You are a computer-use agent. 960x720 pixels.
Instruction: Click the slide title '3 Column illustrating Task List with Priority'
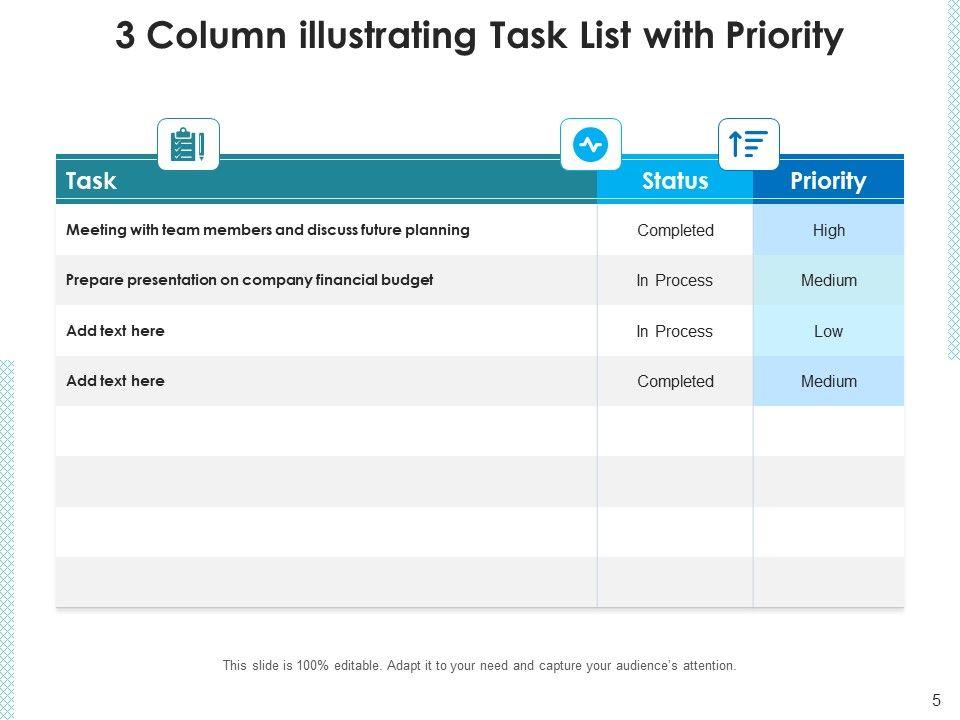(479, 36)
